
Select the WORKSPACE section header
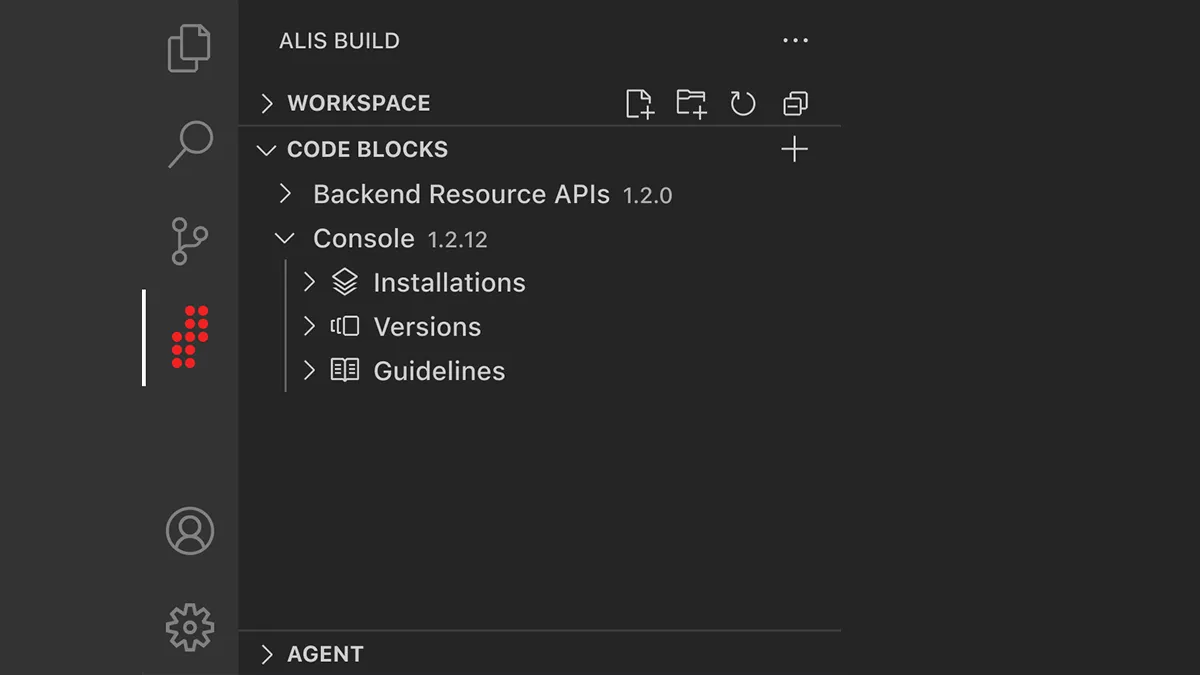360,102
